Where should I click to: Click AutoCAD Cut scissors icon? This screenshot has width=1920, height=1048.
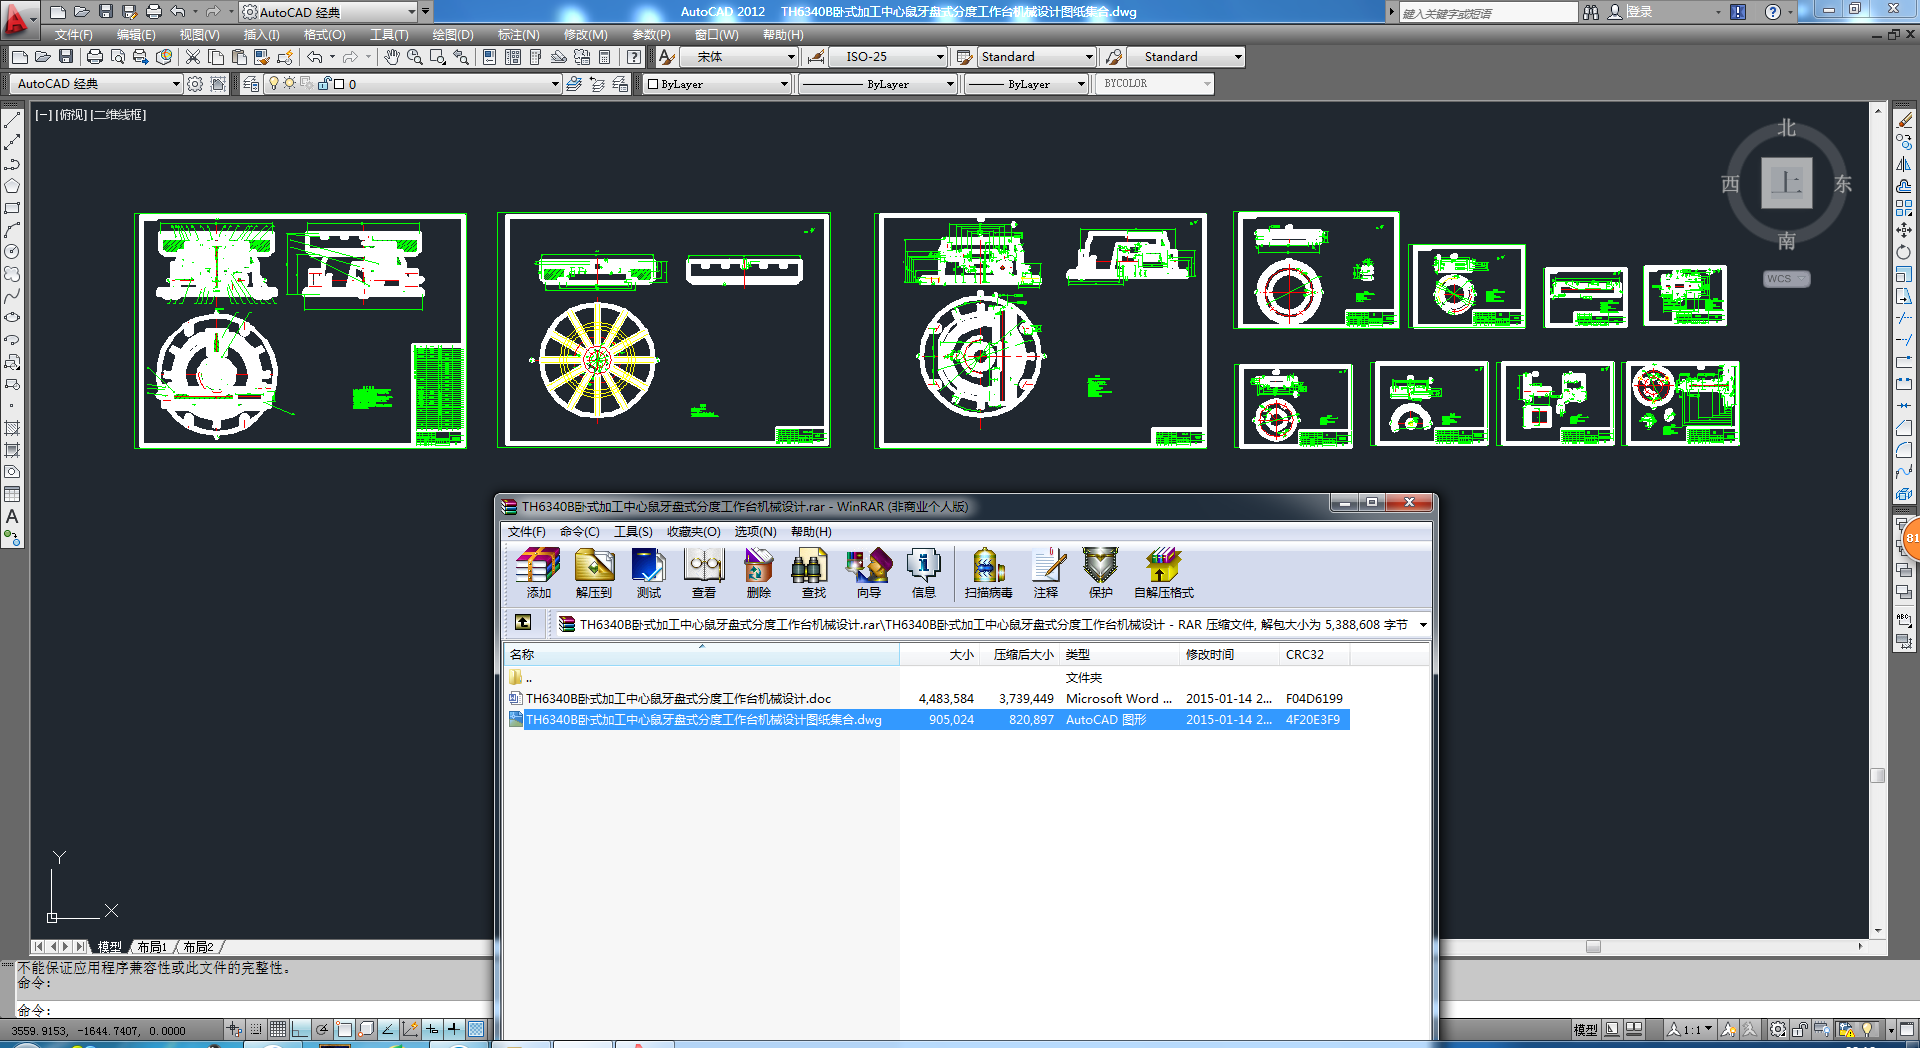tap(193, 57)
